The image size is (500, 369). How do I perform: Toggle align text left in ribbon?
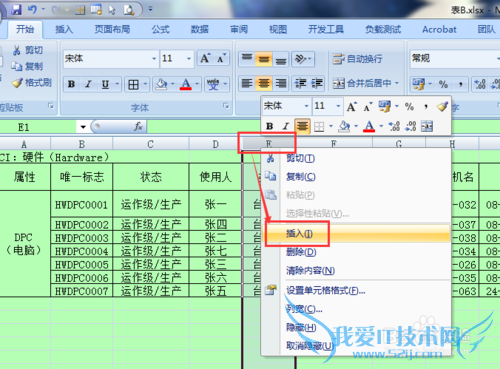click(247, 83)
